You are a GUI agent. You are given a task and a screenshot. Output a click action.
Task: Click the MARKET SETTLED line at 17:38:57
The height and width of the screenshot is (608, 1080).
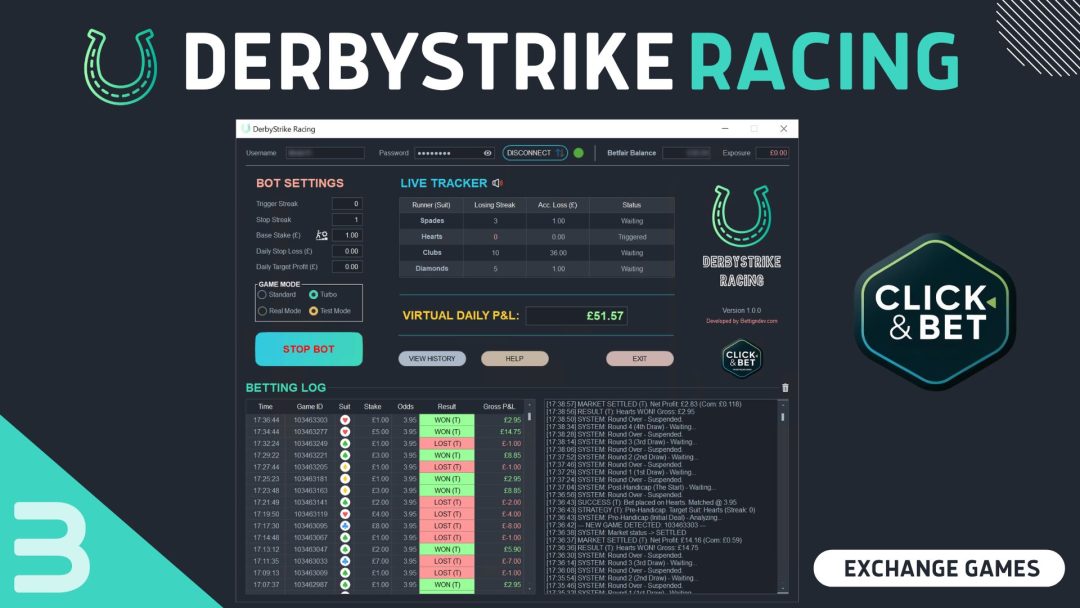[x=644, y=404]
